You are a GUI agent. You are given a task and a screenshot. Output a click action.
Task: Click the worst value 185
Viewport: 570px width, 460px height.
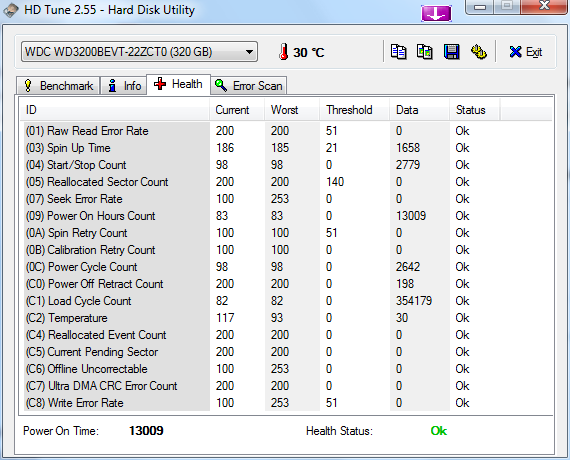[280, 148]
